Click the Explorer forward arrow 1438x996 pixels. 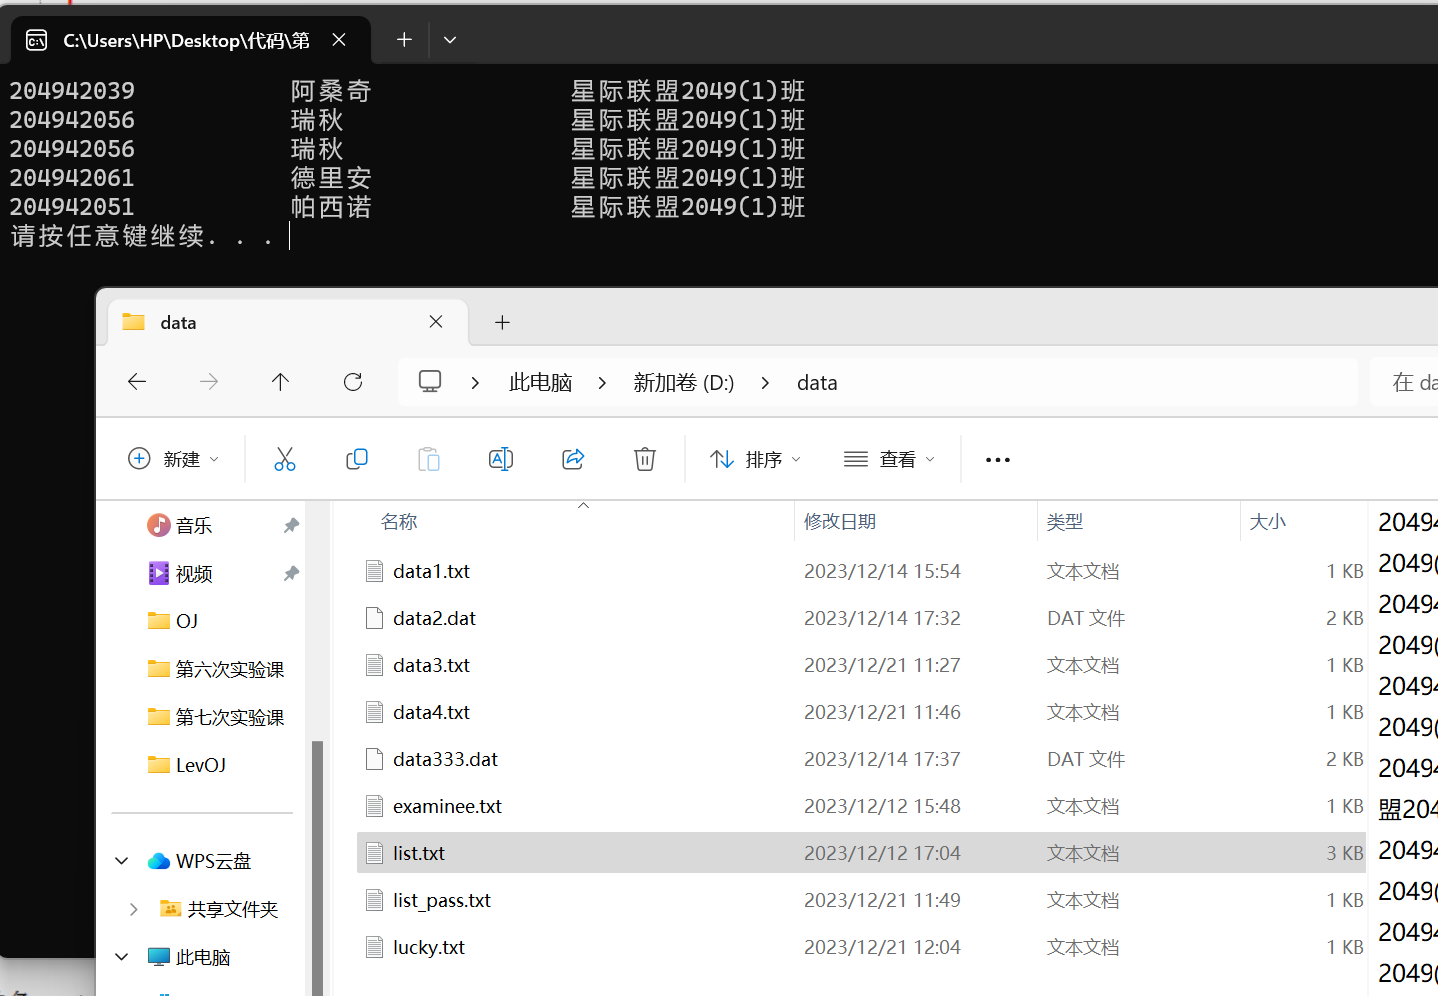point(209,382)
